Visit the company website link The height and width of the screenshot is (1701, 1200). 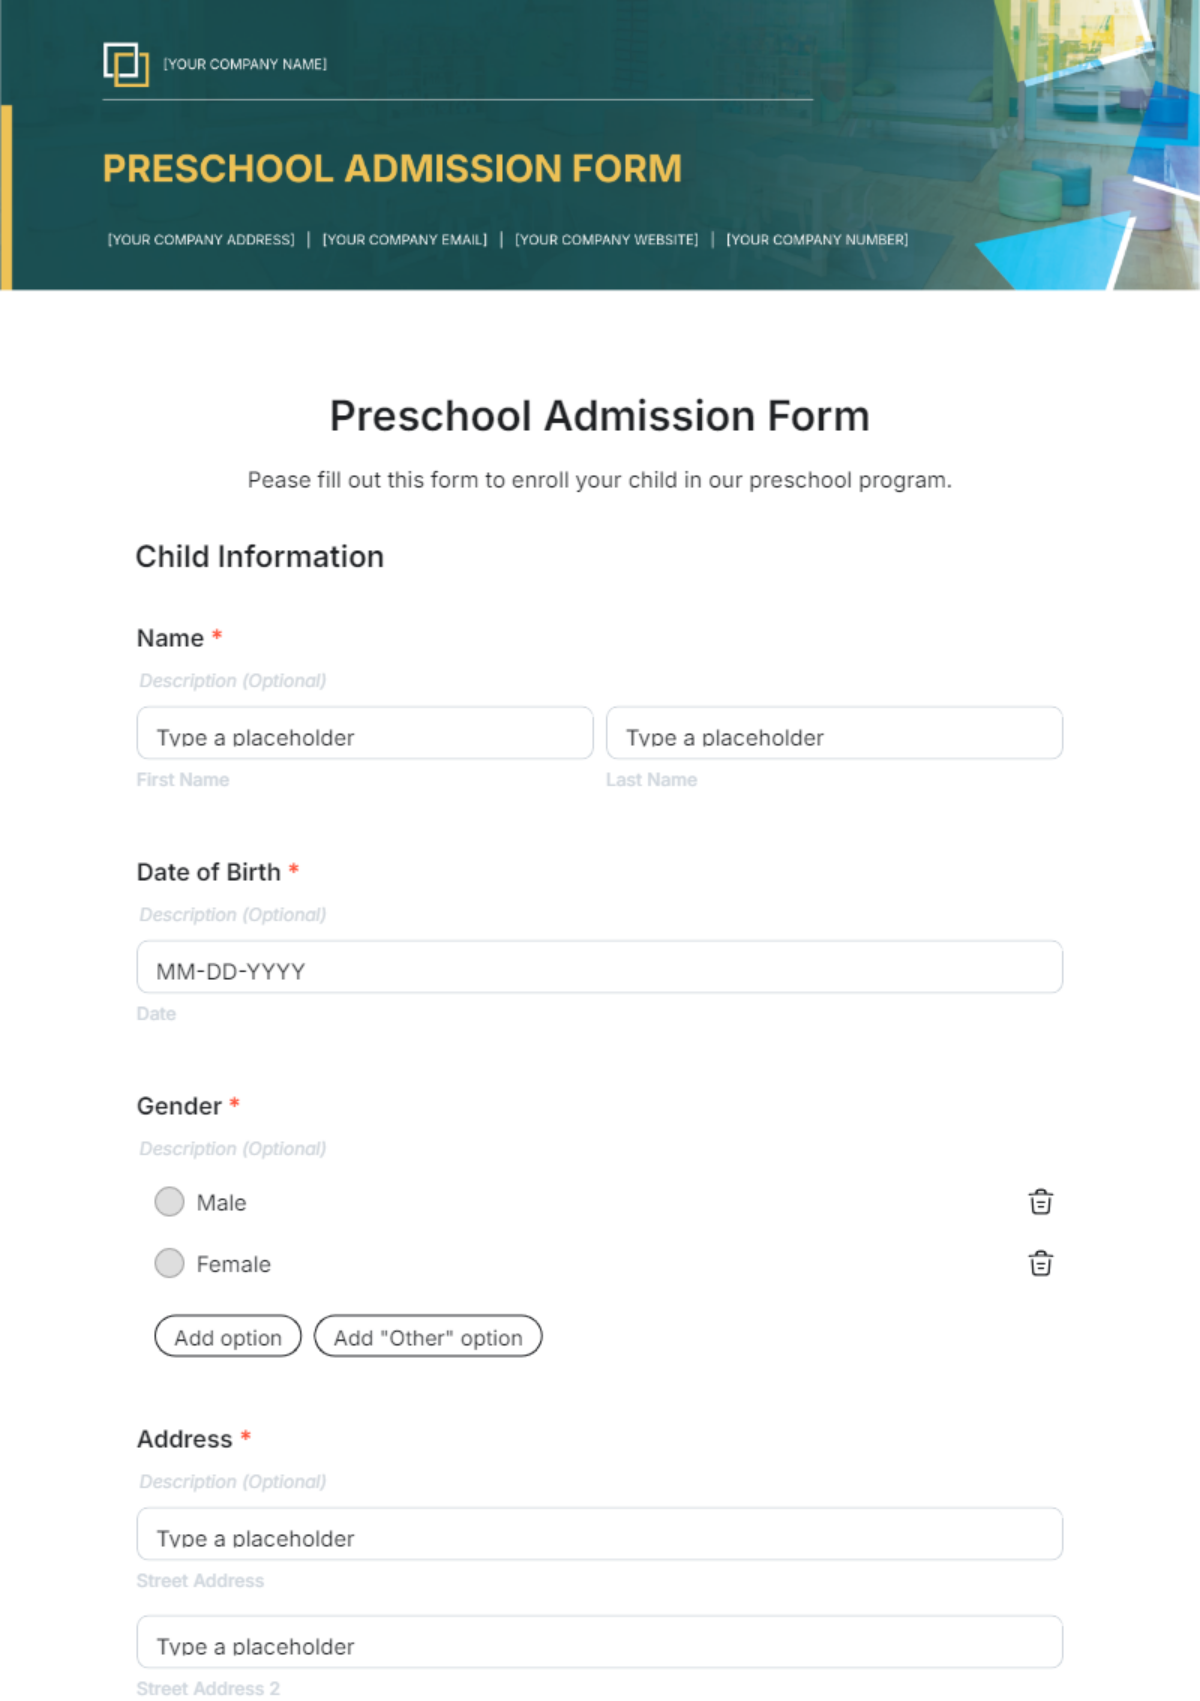coord(607,239)
